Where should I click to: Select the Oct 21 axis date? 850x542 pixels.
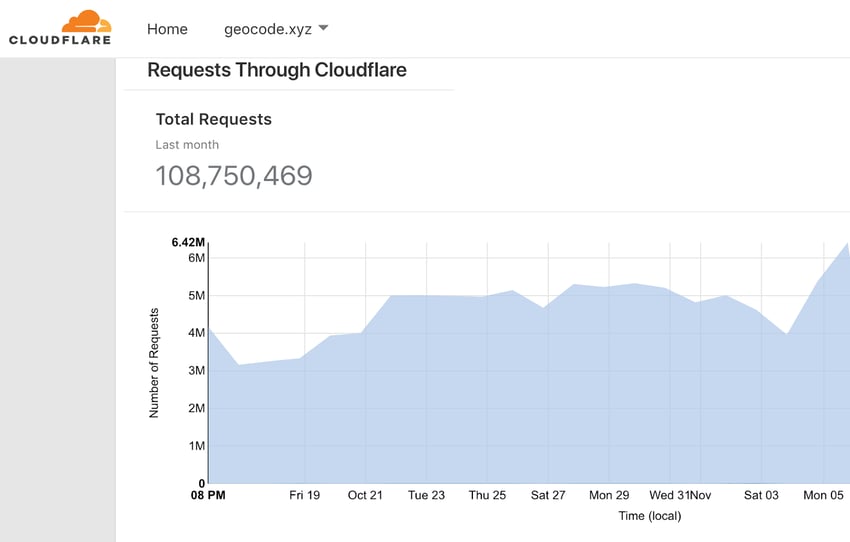pos(365,495)
